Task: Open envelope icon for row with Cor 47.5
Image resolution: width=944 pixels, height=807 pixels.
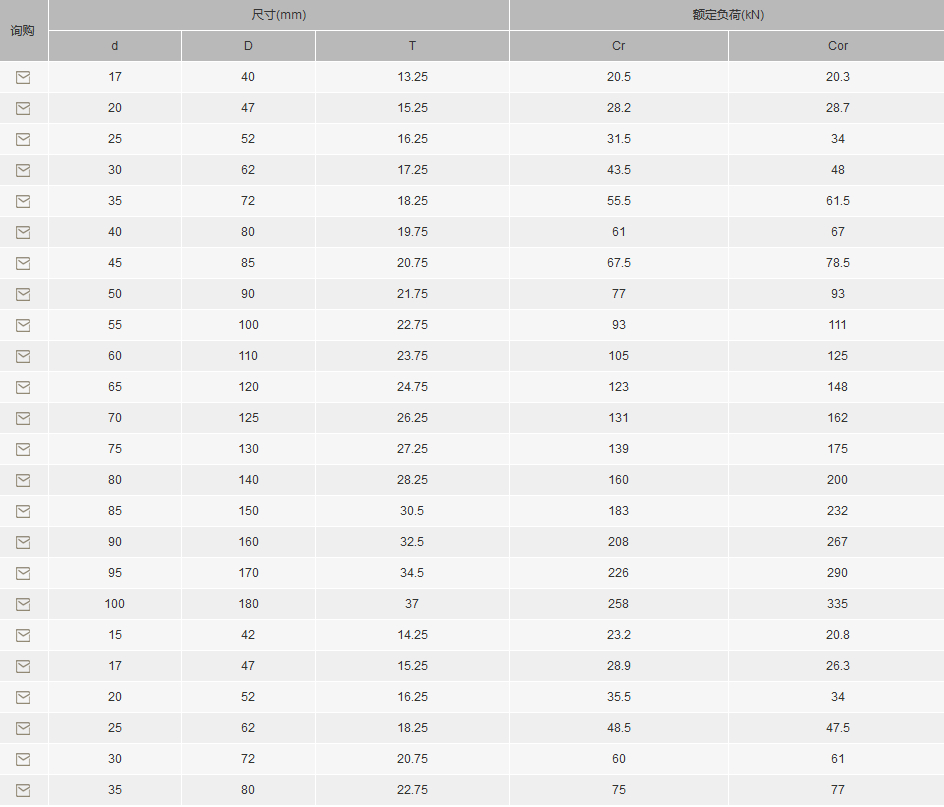Action: (23, 729)
